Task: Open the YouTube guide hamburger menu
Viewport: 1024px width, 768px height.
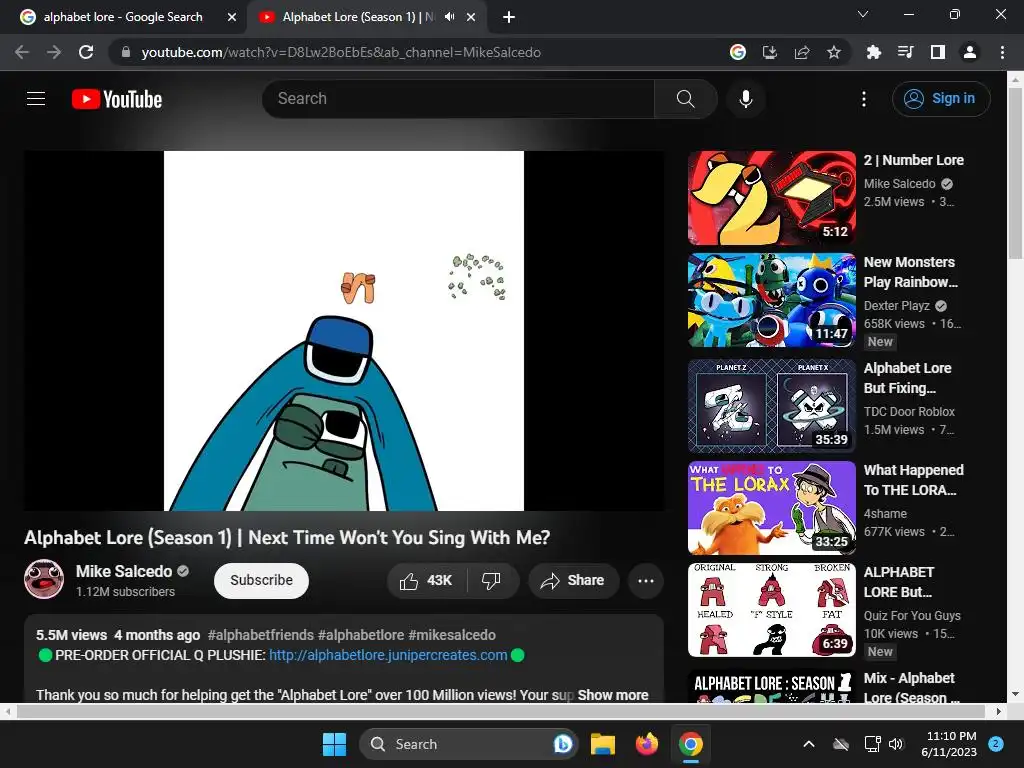Action: (x=36, y=99)
